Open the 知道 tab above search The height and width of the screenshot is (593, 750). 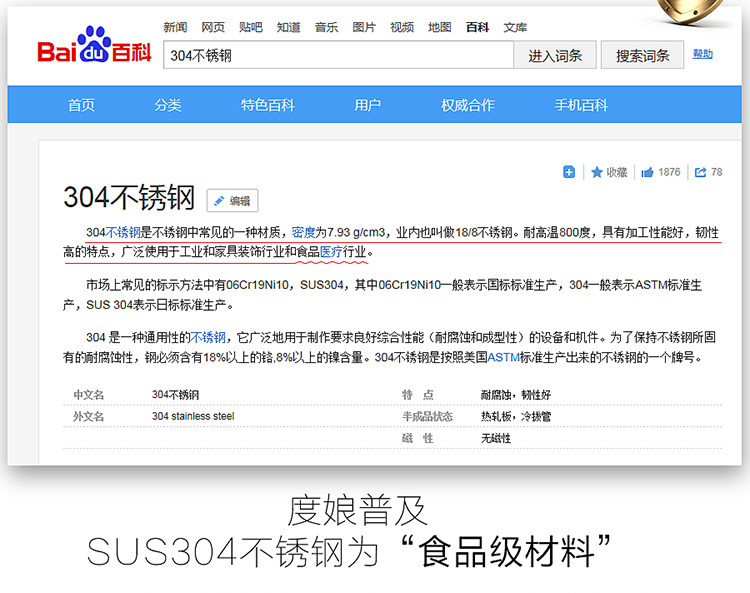click(288, 27)
